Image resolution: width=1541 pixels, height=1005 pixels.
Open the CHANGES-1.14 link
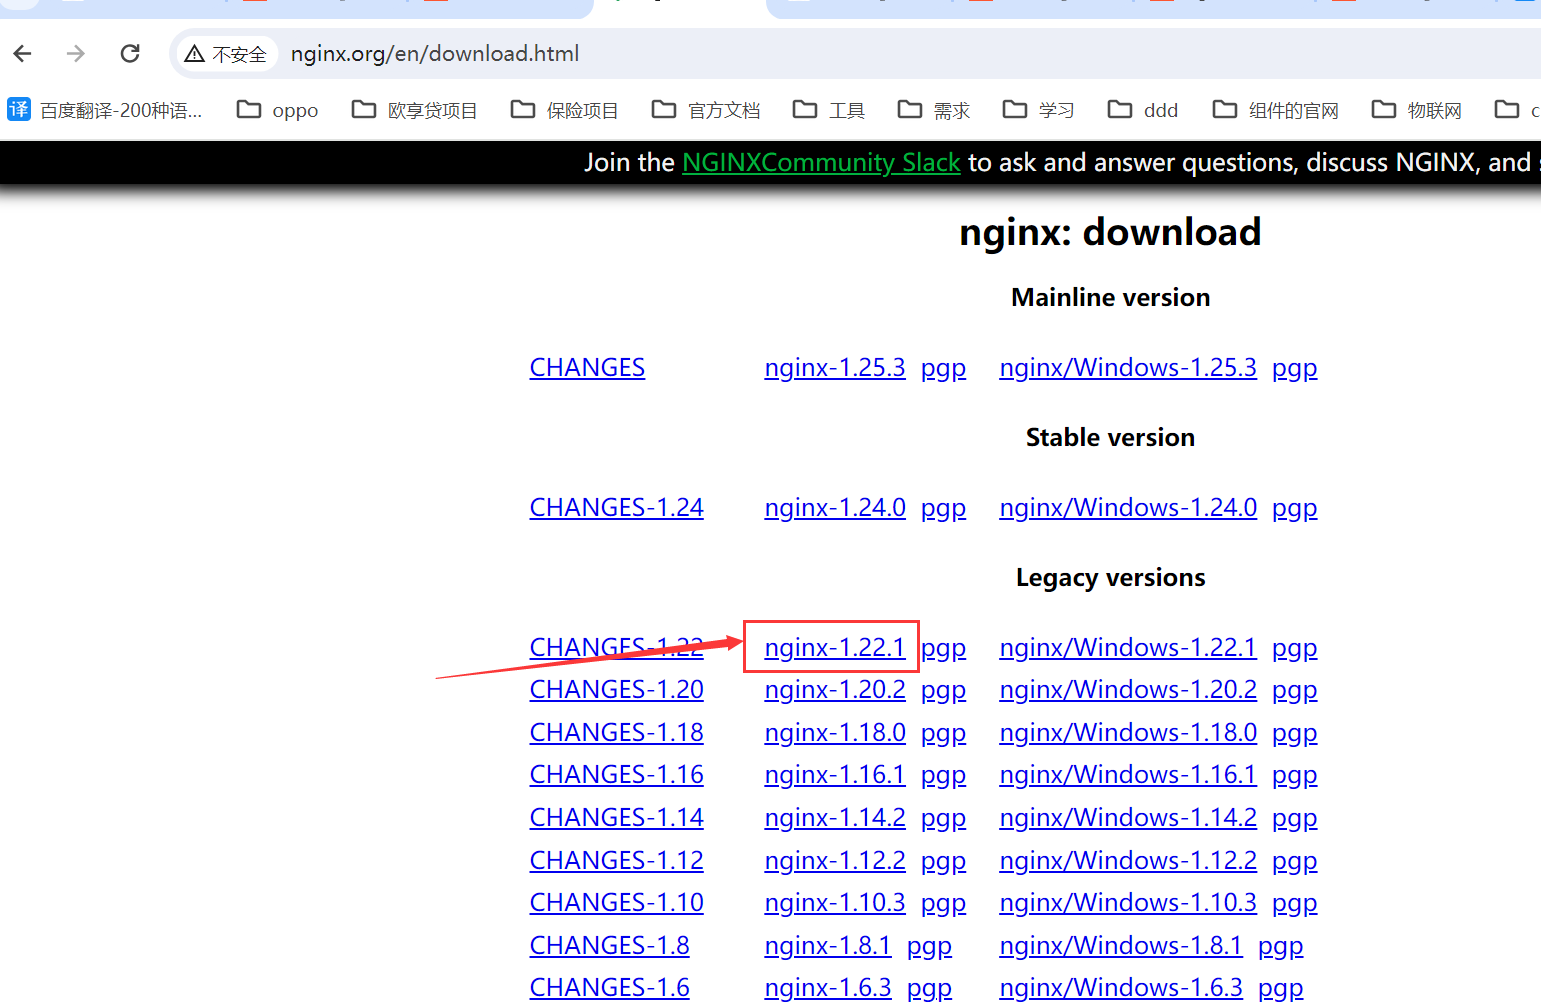click(617, 818)
